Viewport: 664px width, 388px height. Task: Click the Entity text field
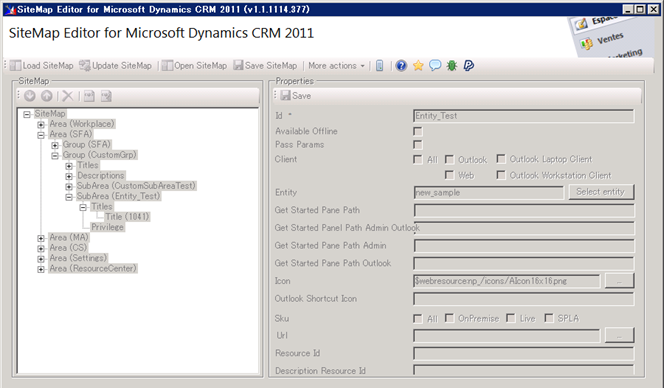click(489, 193)
